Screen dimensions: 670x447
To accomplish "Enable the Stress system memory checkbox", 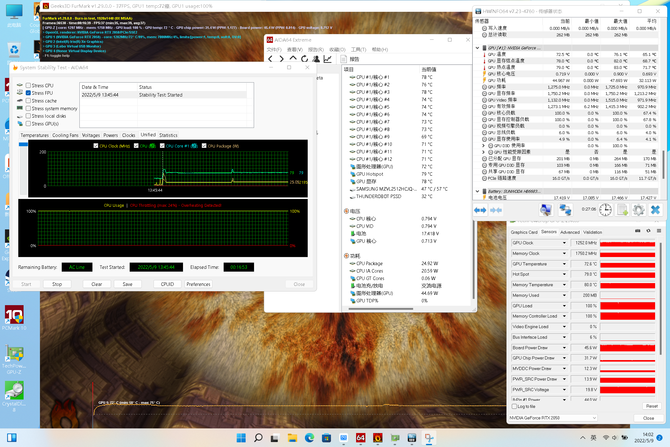I will pyautogui.click(x=28, y=109).
